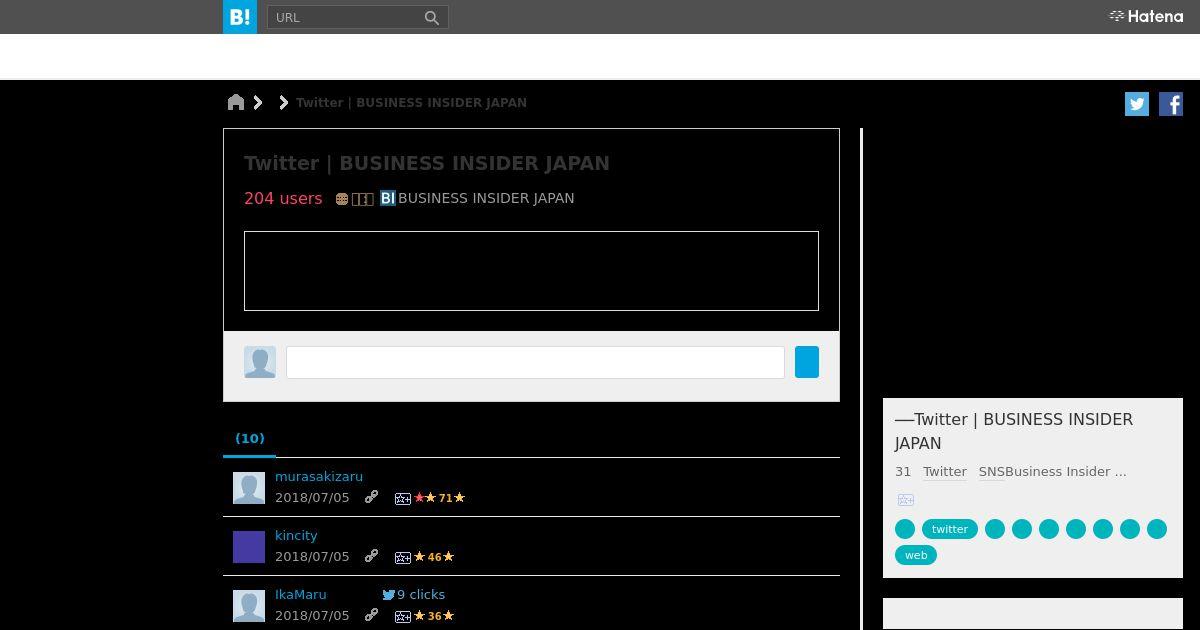Click the 2018/07/05 date on IkaMaru's comment
Screen dimensions: 1200x630
(x=312, y=615)
